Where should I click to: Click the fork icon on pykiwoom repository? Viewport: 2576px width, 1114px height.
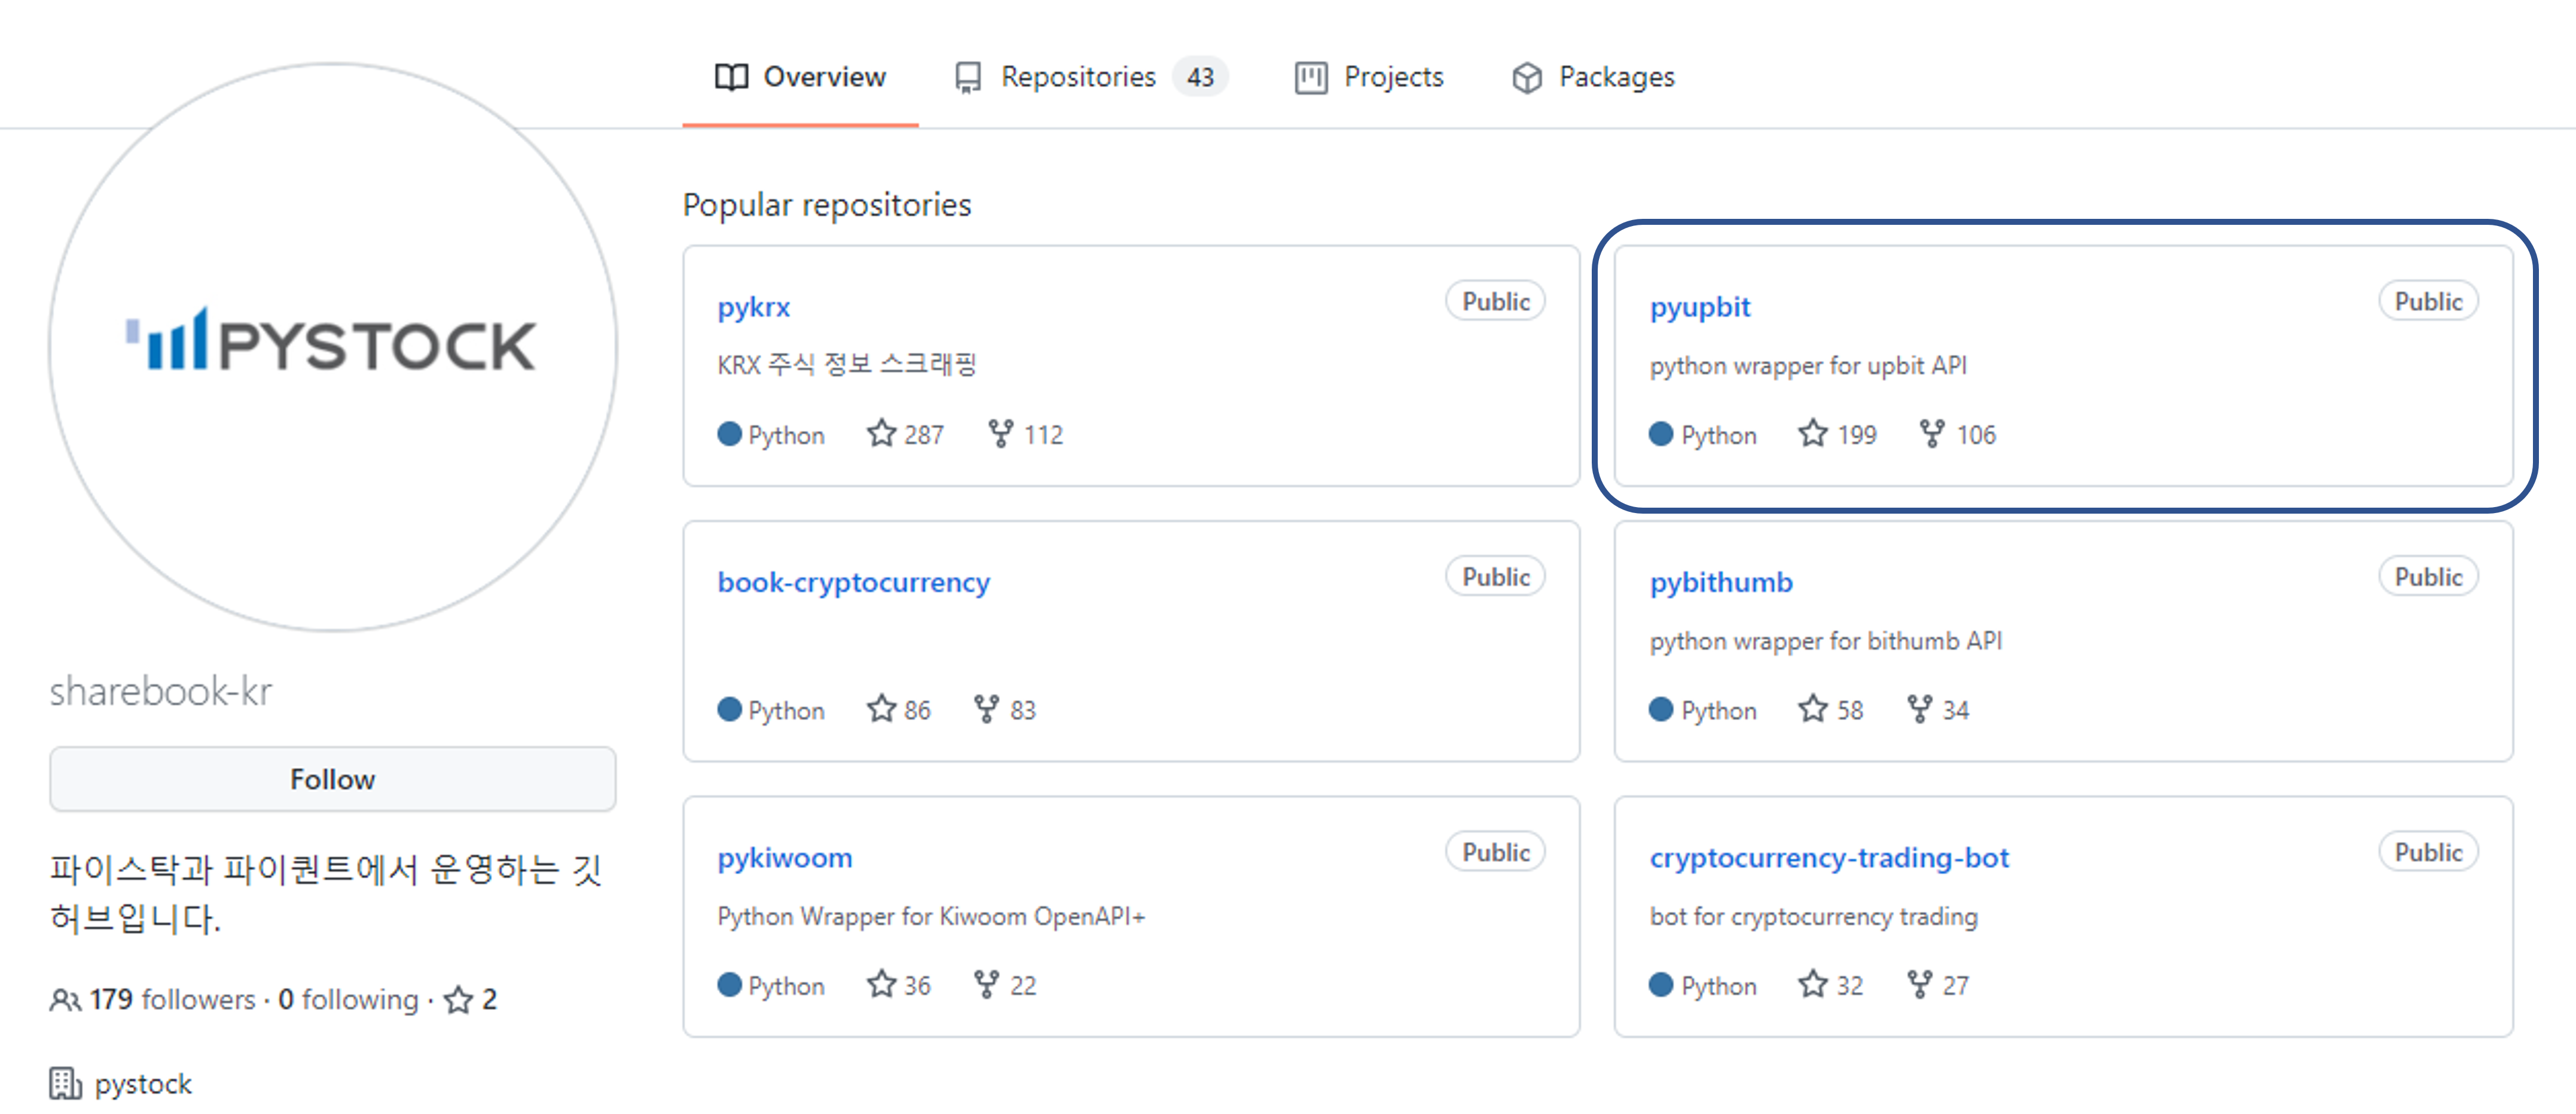point(986,985)
